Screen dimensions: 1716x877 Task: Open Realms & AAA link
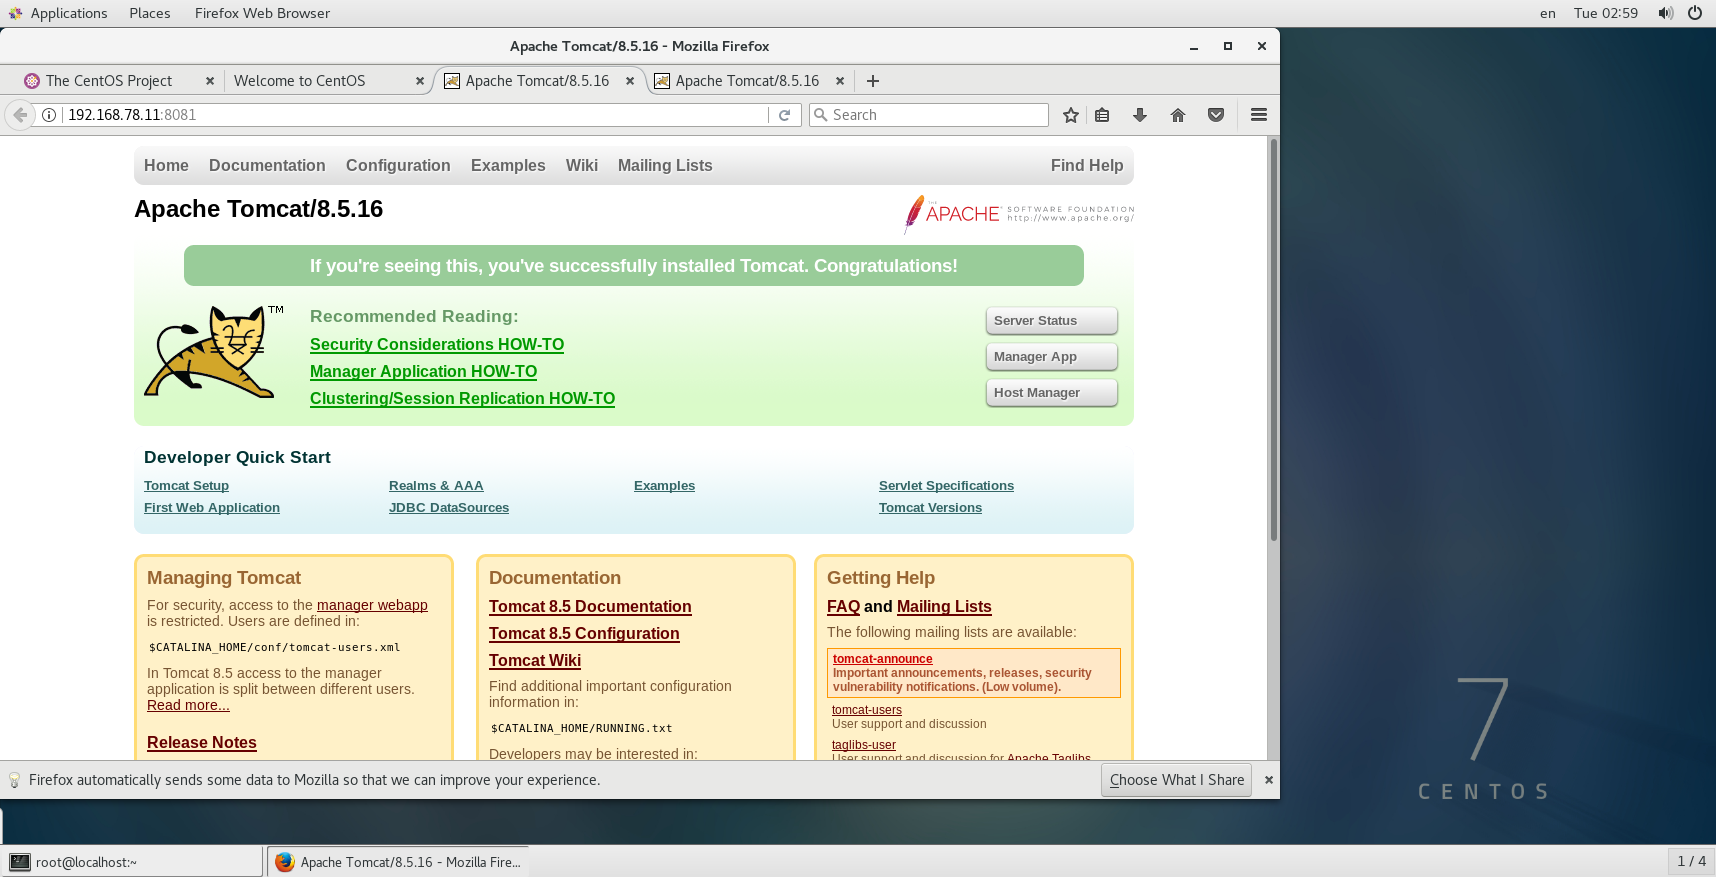(x=436, y=486)
